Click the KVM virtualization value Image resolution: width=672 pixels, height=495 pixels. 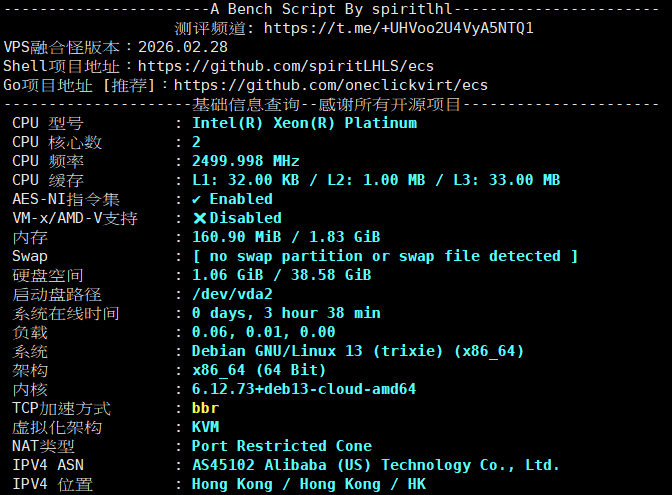click(205, 427)
